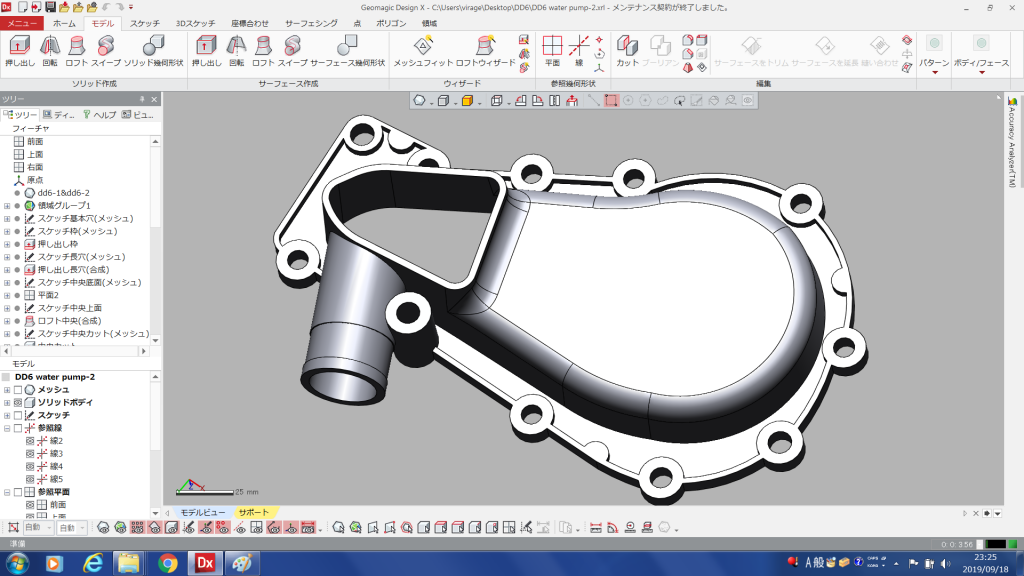The width and height of the screenshot is (1024, 576).
Task: Launch the ロフトウィザード (Loft Wizard)
Action: point(486,49)
